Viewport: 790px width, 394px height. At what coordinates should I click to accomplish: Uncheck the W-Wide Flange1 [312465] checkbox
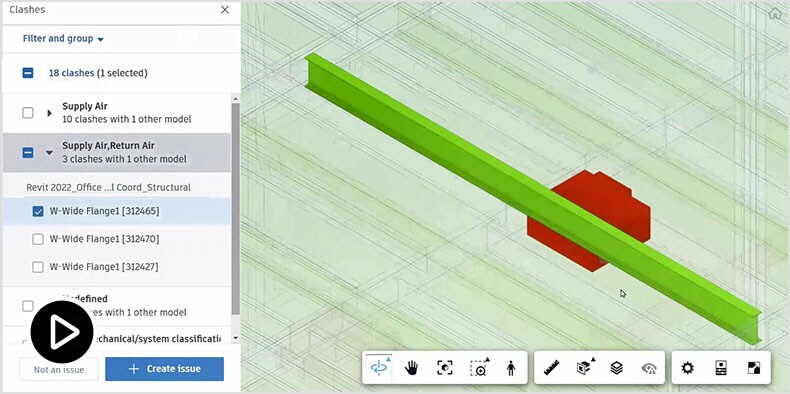[38, 212]
